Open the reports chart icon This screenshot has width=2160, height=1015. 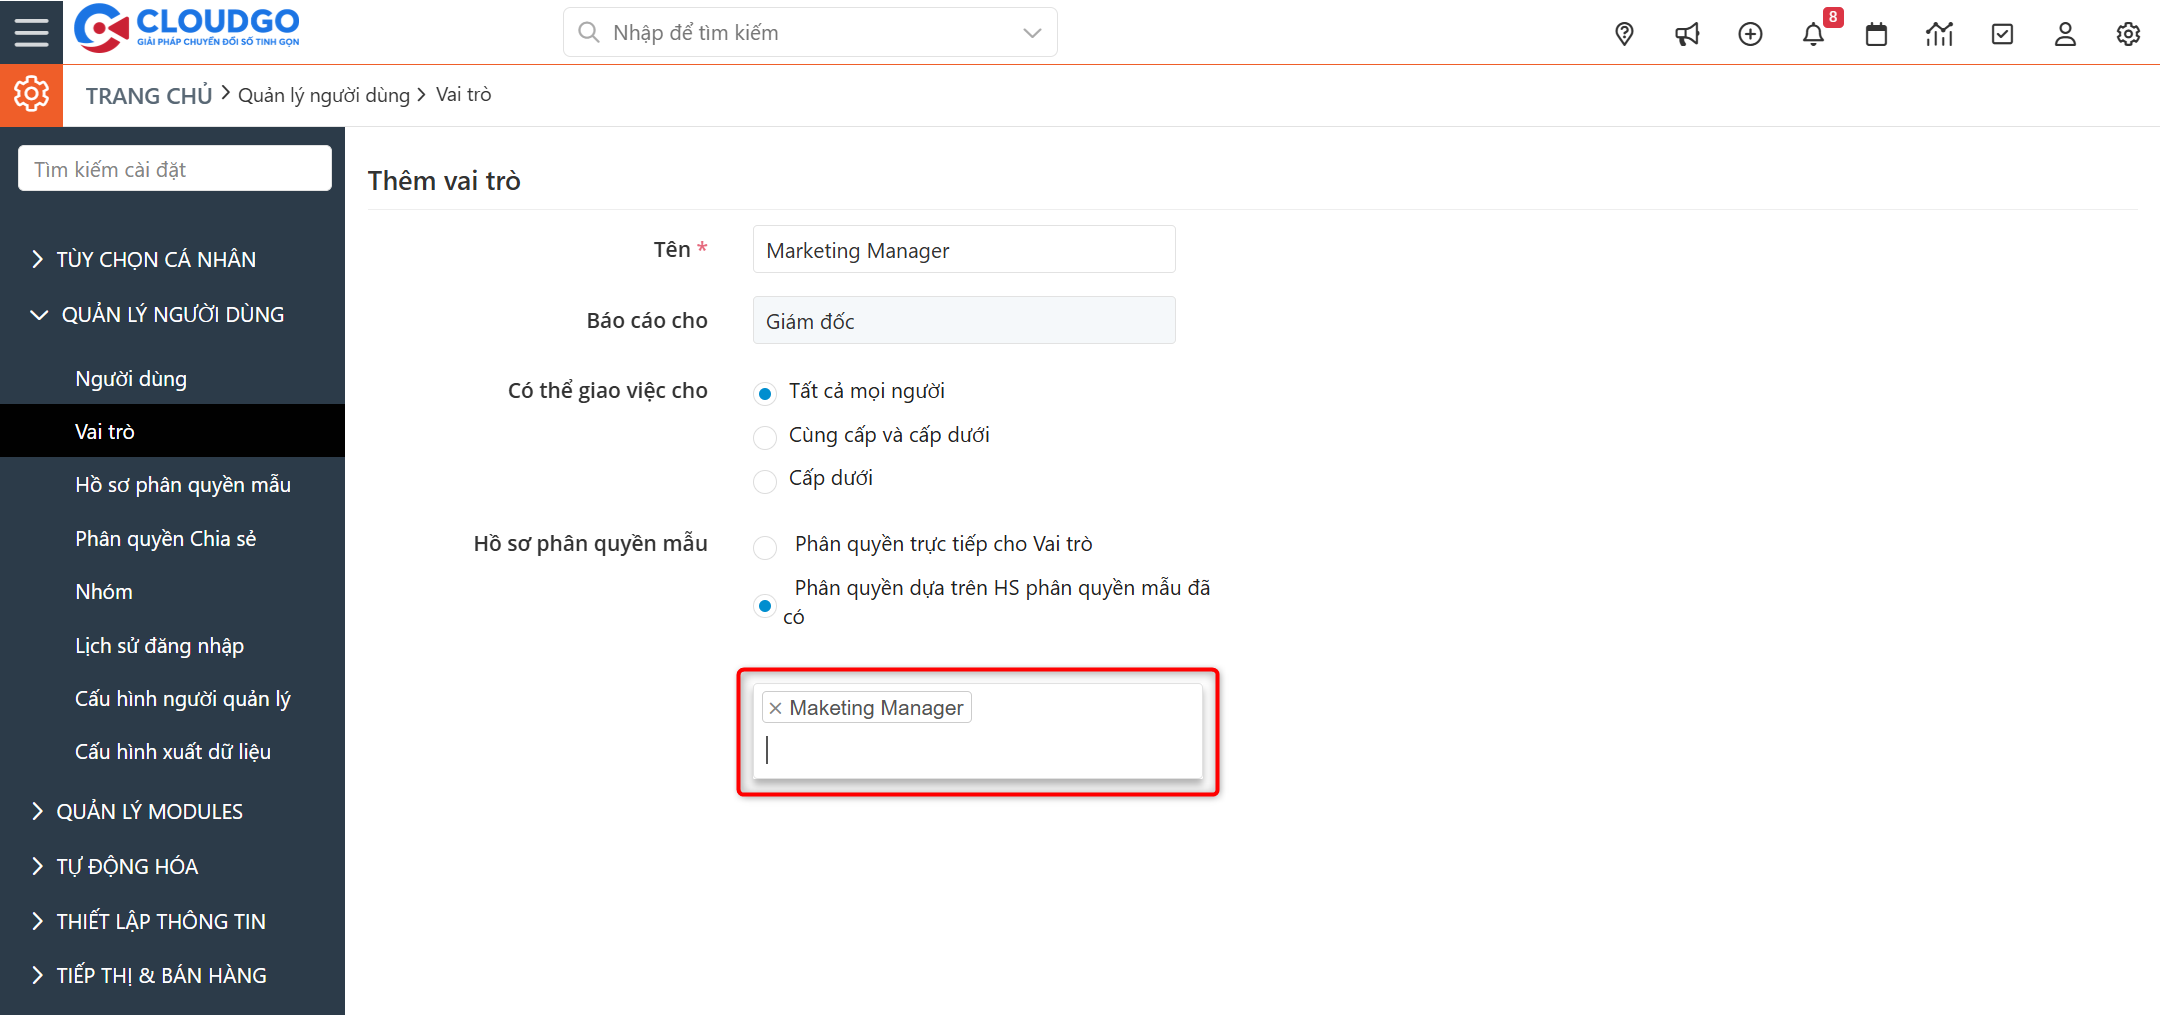(x=1939, y=34)
